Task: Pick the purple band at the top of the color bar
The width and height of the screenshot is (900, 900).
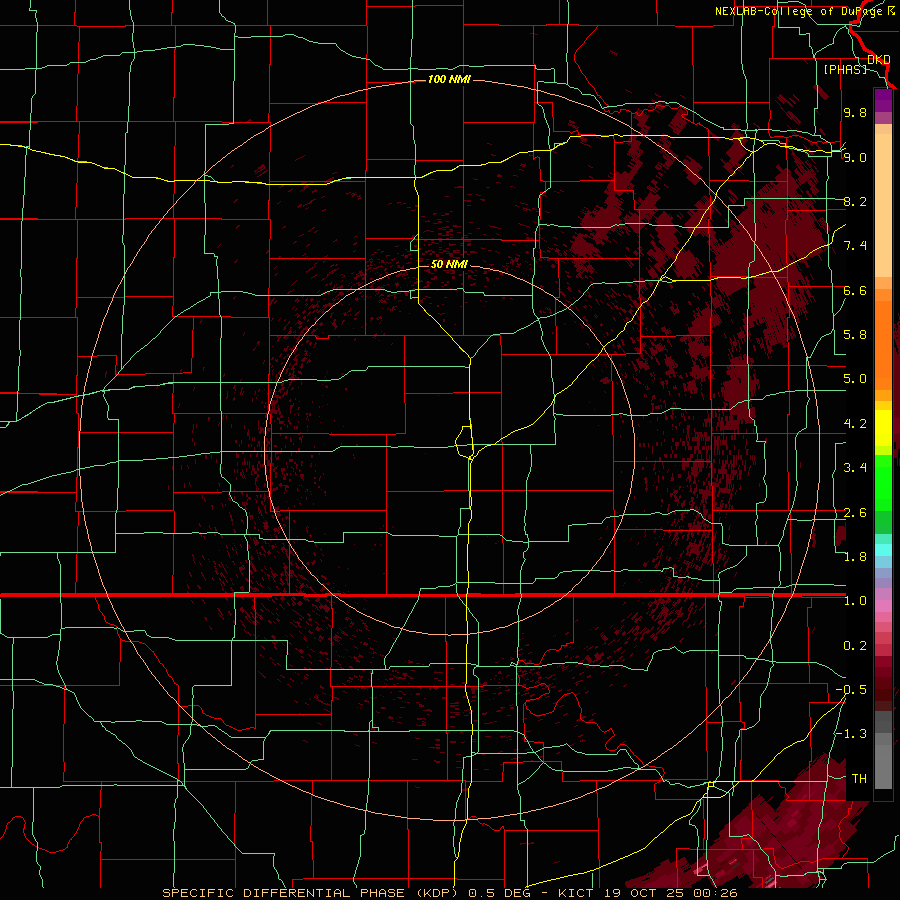Action: point(883,100)
